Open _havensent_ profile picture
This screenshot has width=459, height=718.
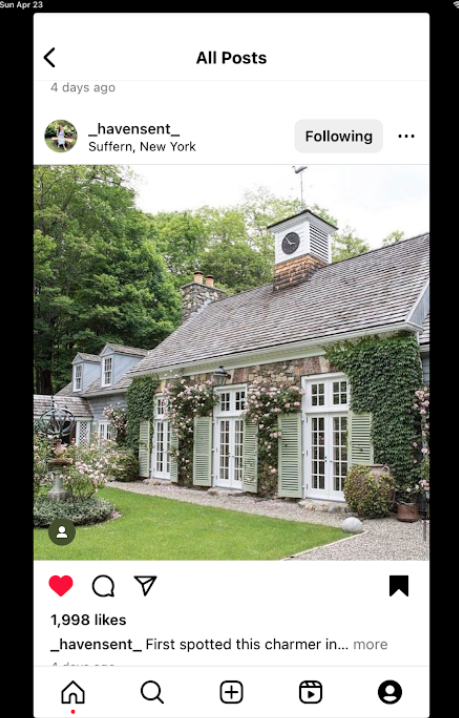click(x=61, y=136)
